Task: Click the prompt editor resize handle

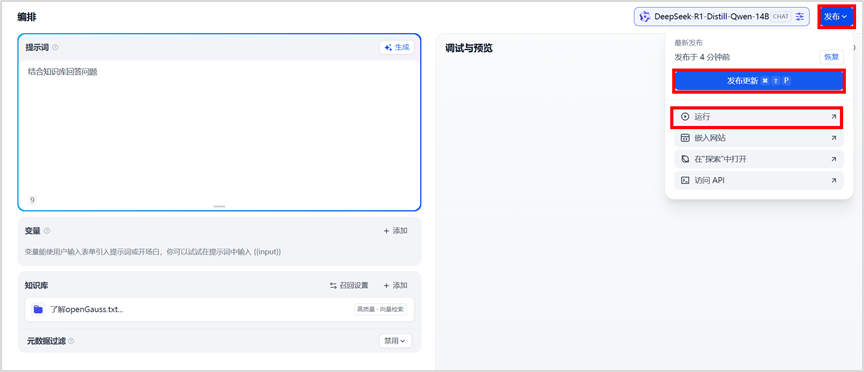Action: coord(219,206)
